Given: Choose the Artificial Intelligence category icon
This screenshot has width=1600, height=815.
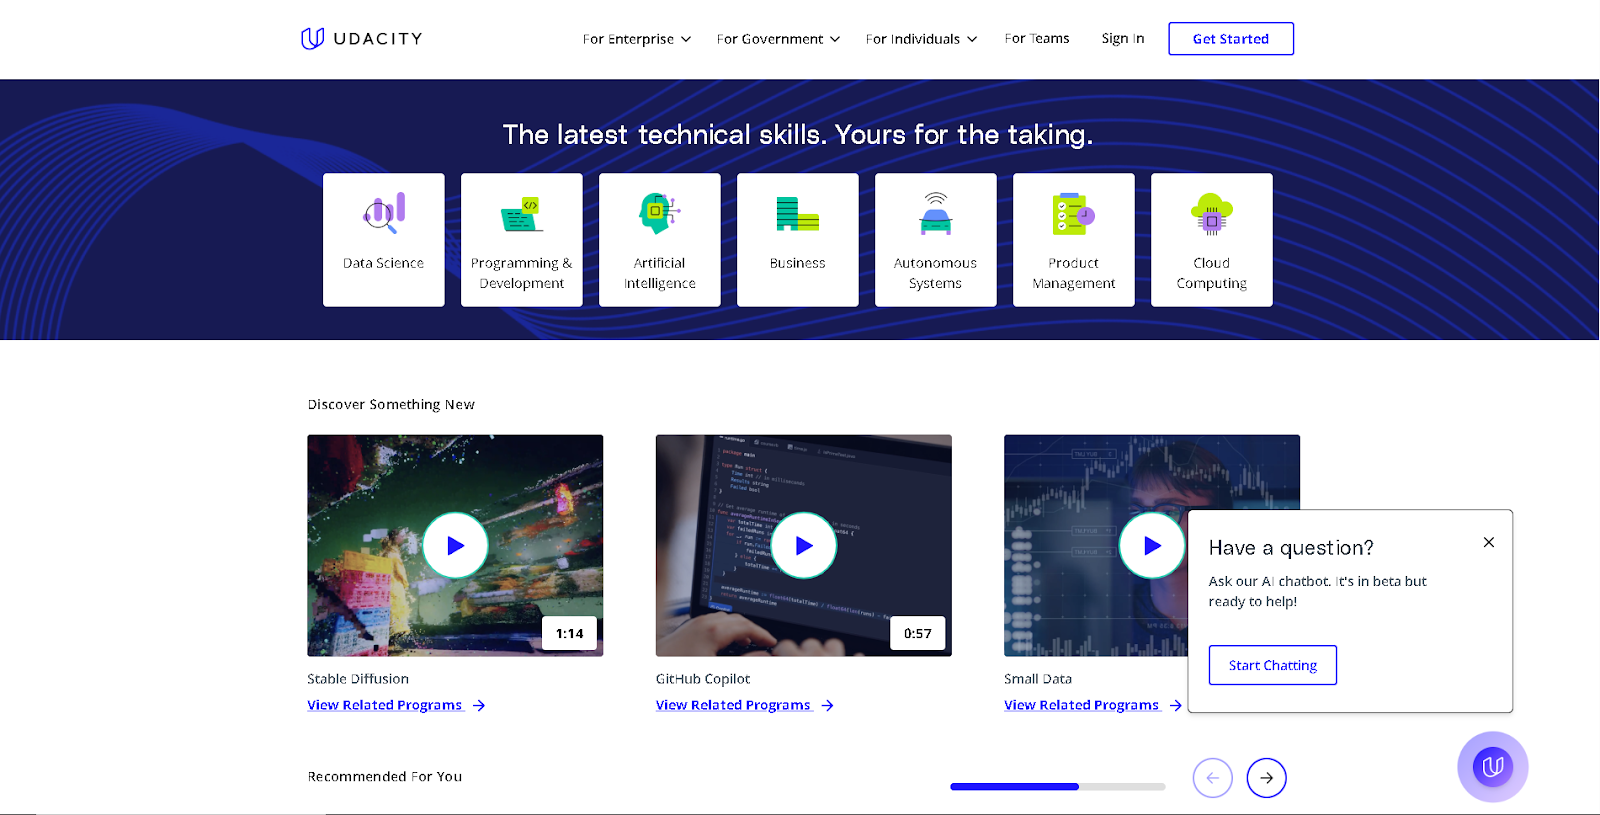Looking at the screenshot, I should coord(659,213).
